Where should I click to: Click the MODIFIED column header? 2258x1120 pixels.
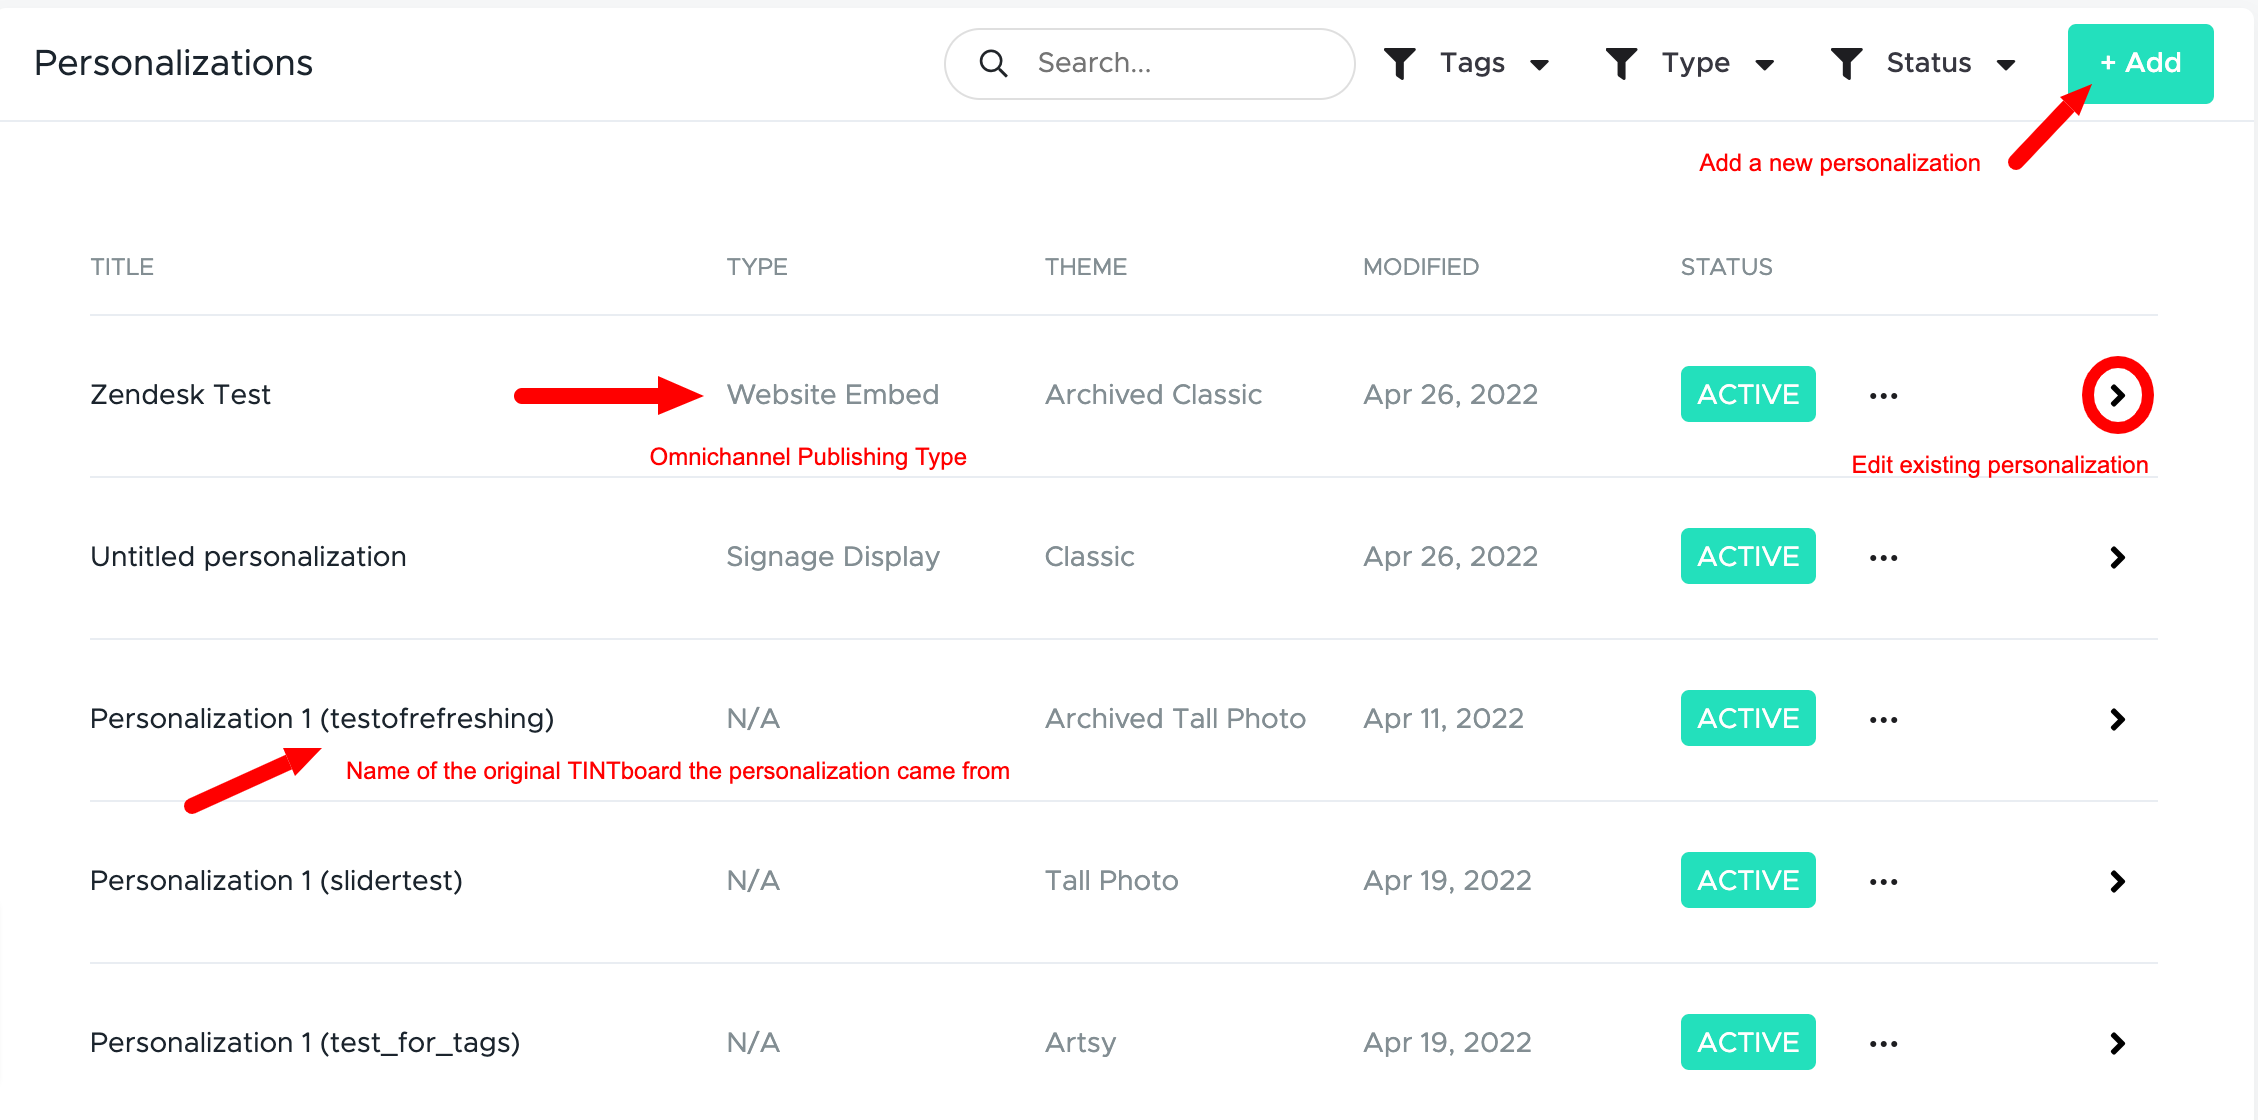click(1421, 267)
